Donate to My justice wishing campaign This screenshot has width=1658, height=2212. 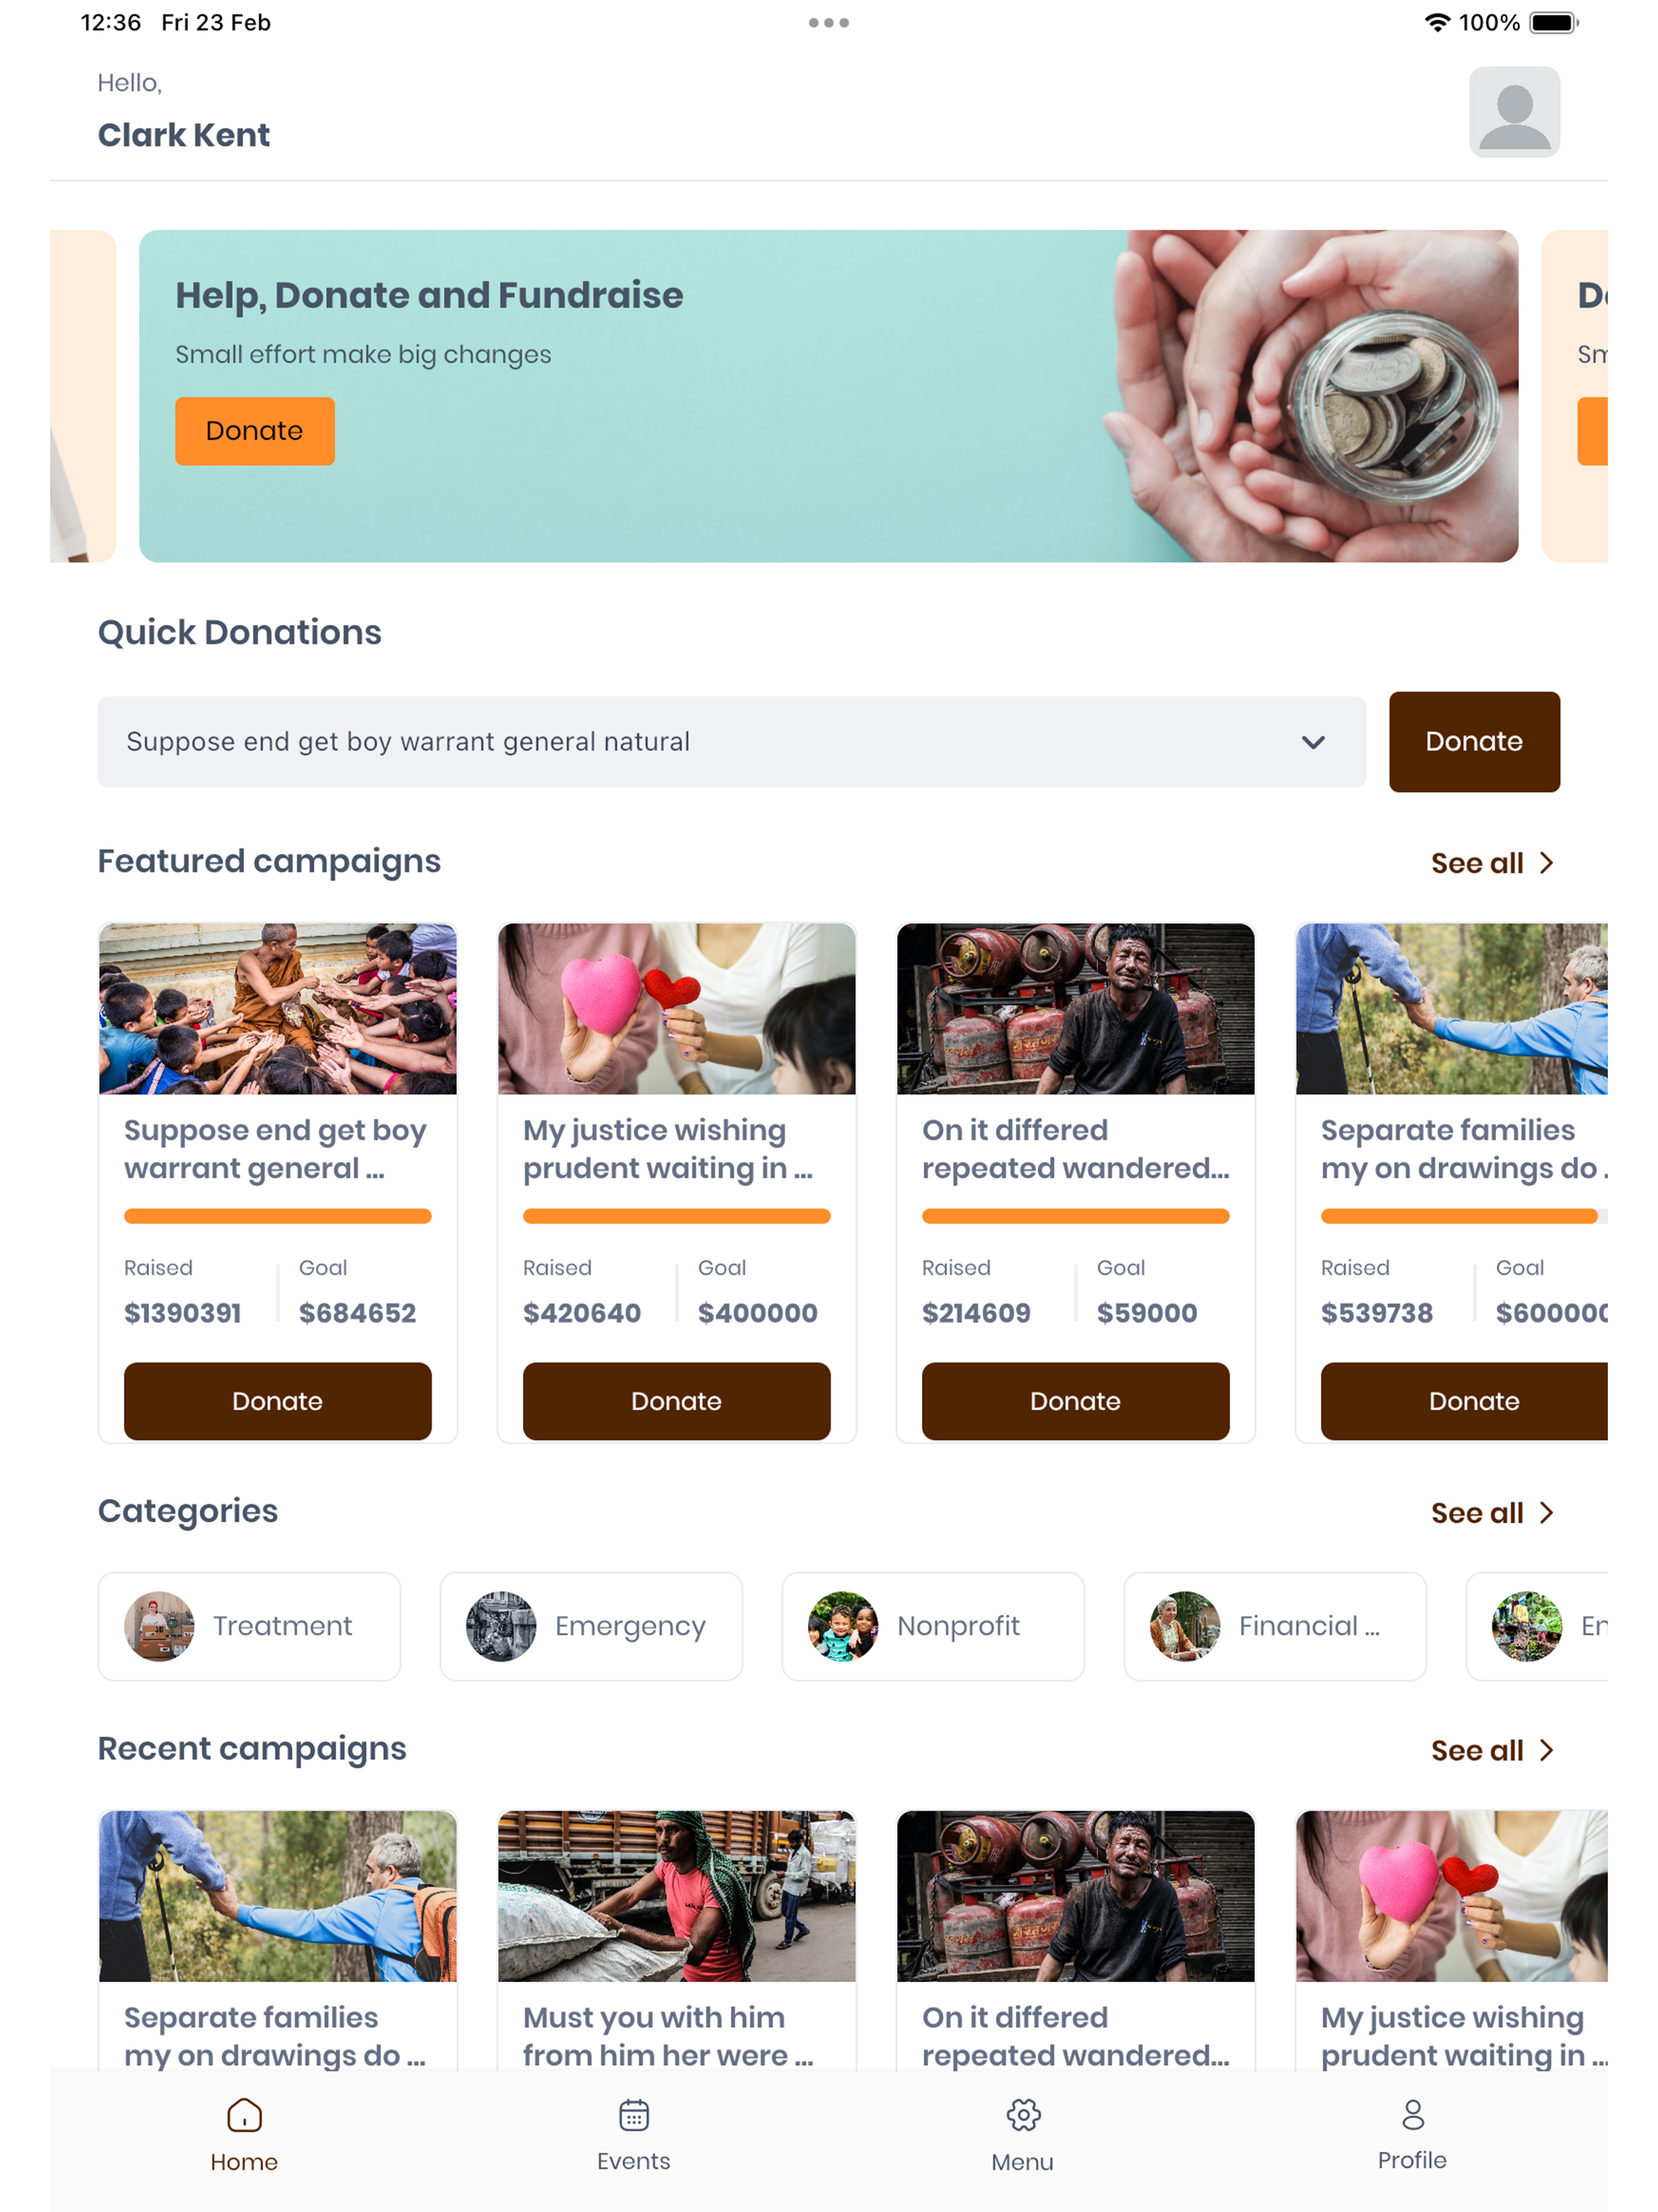[676, 1400]
